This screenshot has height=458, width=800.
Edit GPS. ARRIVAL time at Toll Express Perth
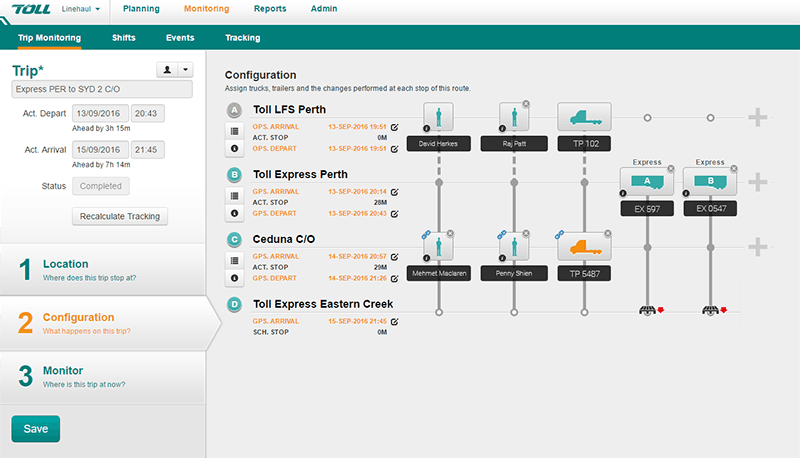pyautogui.click(x=394, y=192)
